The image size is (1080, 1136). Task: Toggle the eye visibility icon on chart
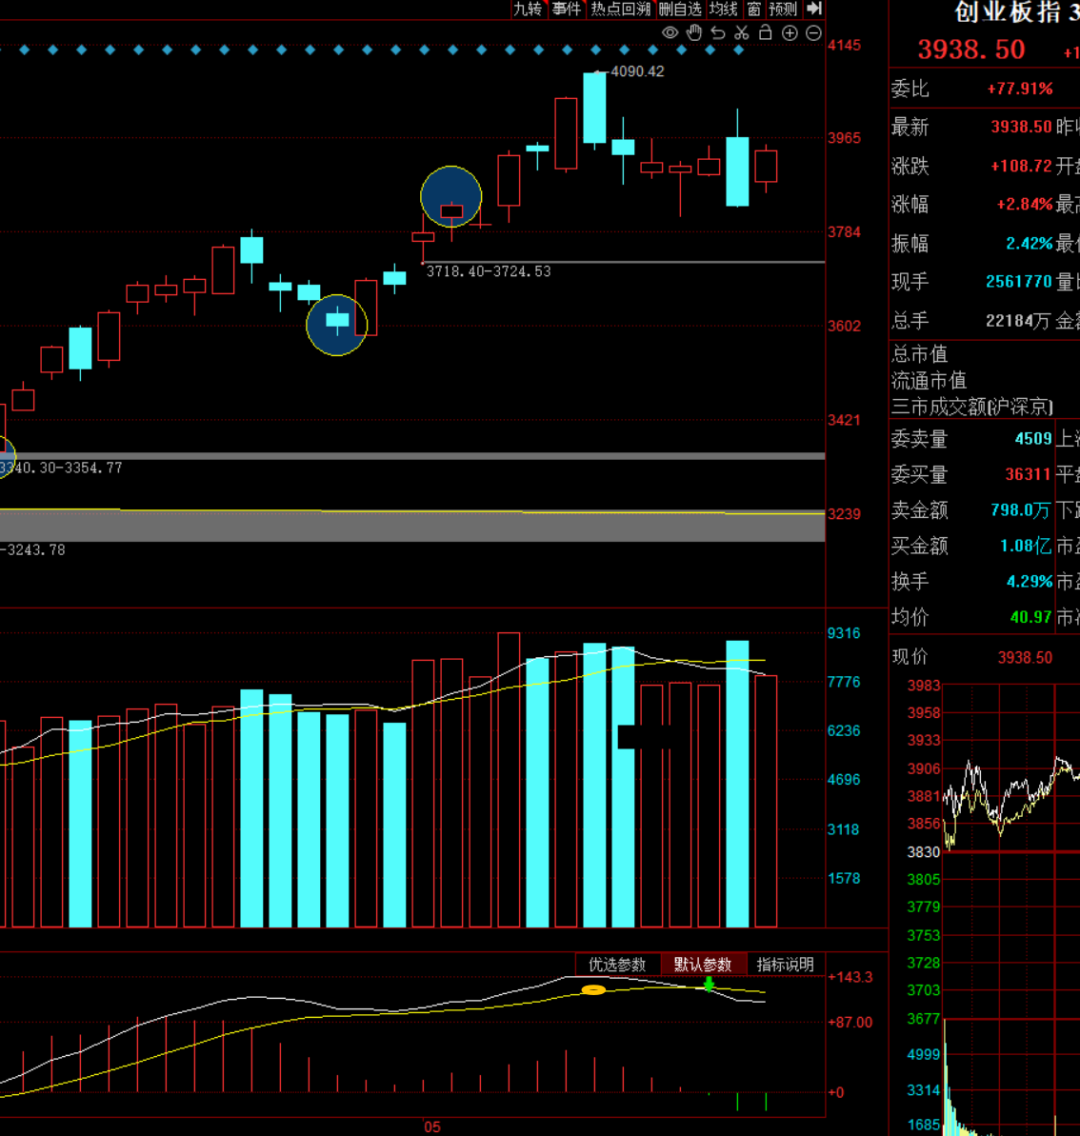[670, 33]
